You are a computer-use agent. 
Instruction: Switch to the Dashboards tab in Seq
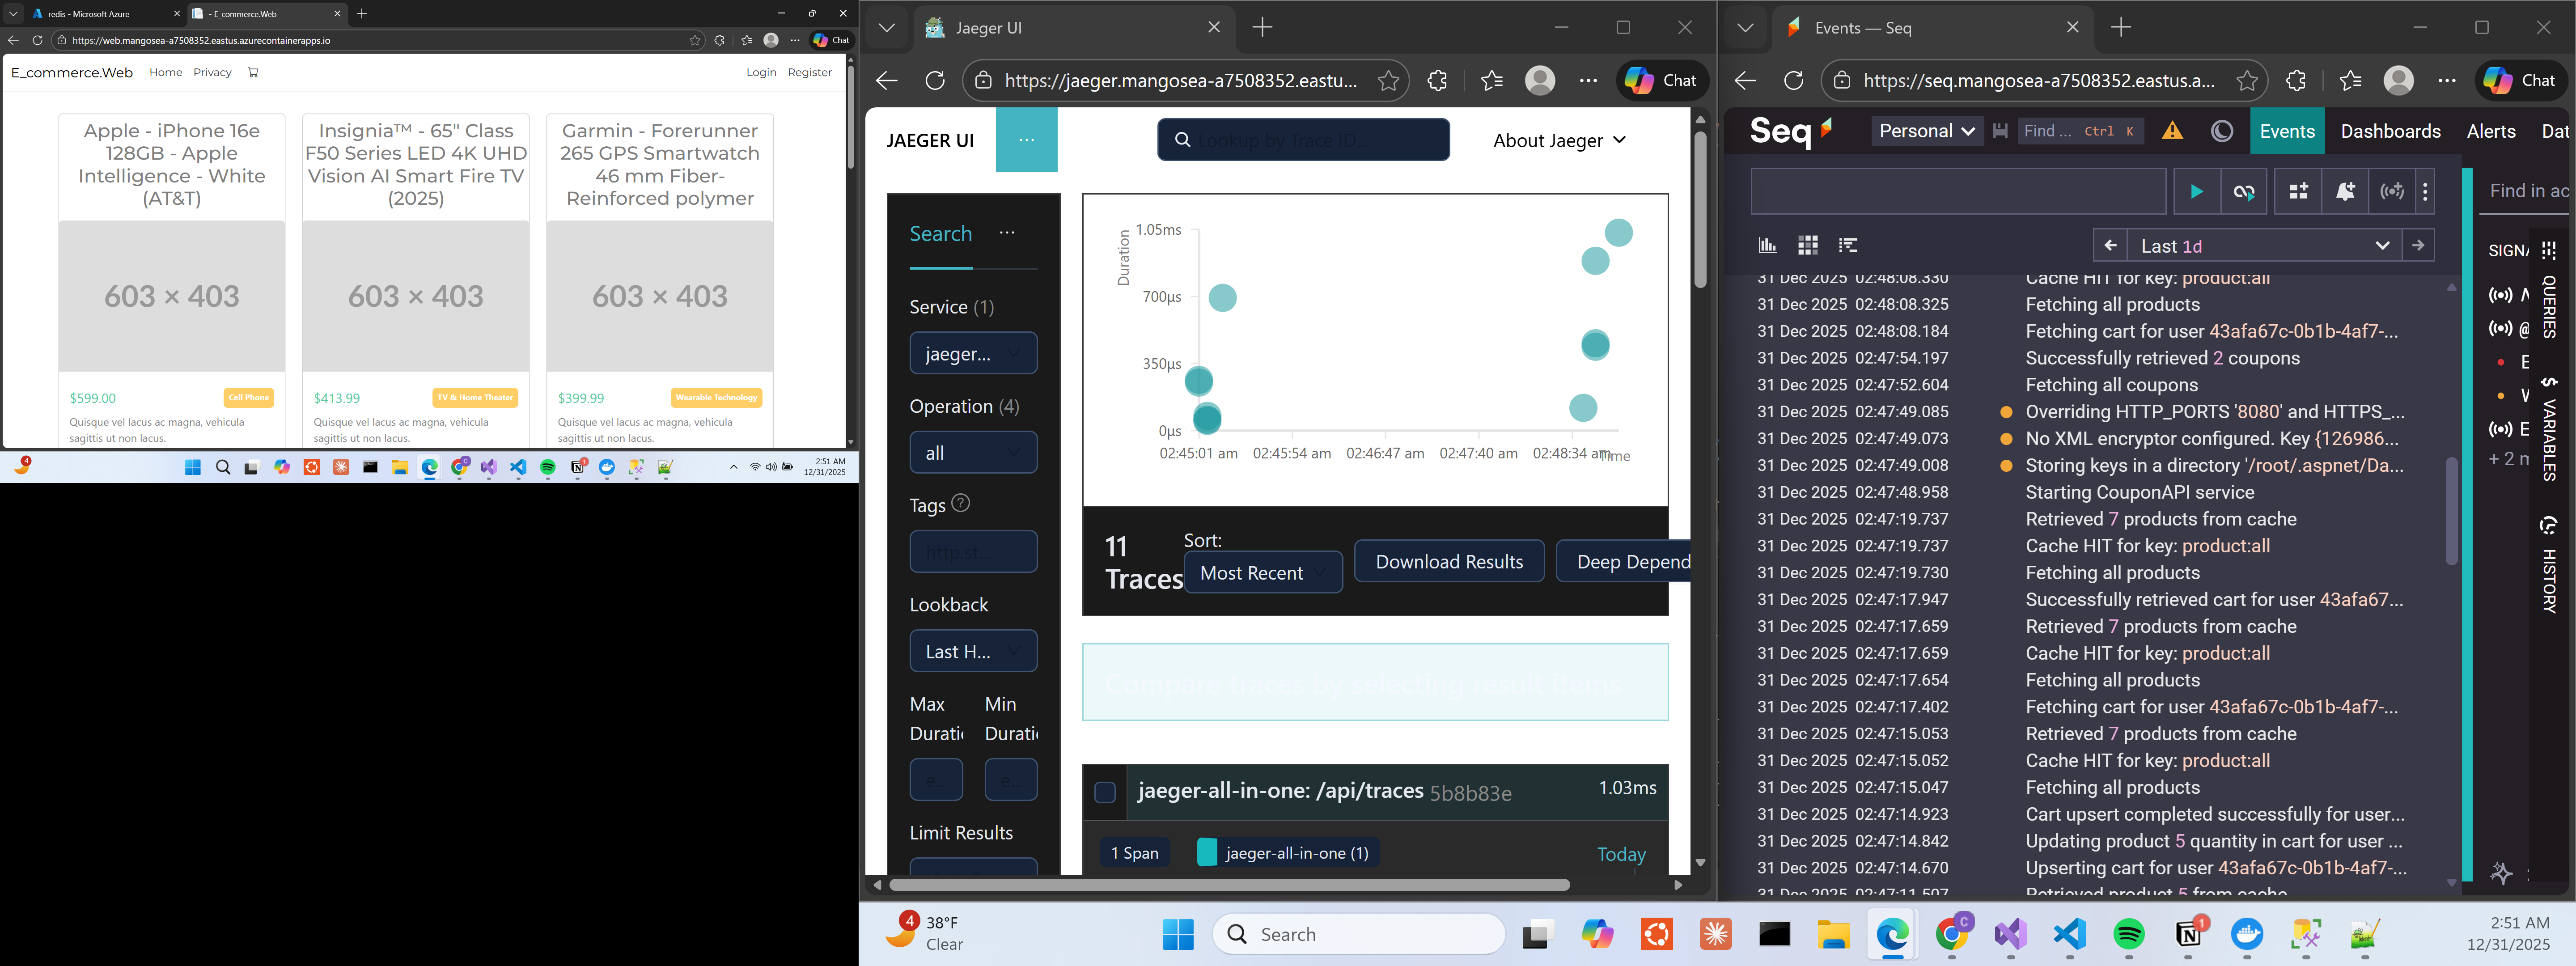point(2390,132)
